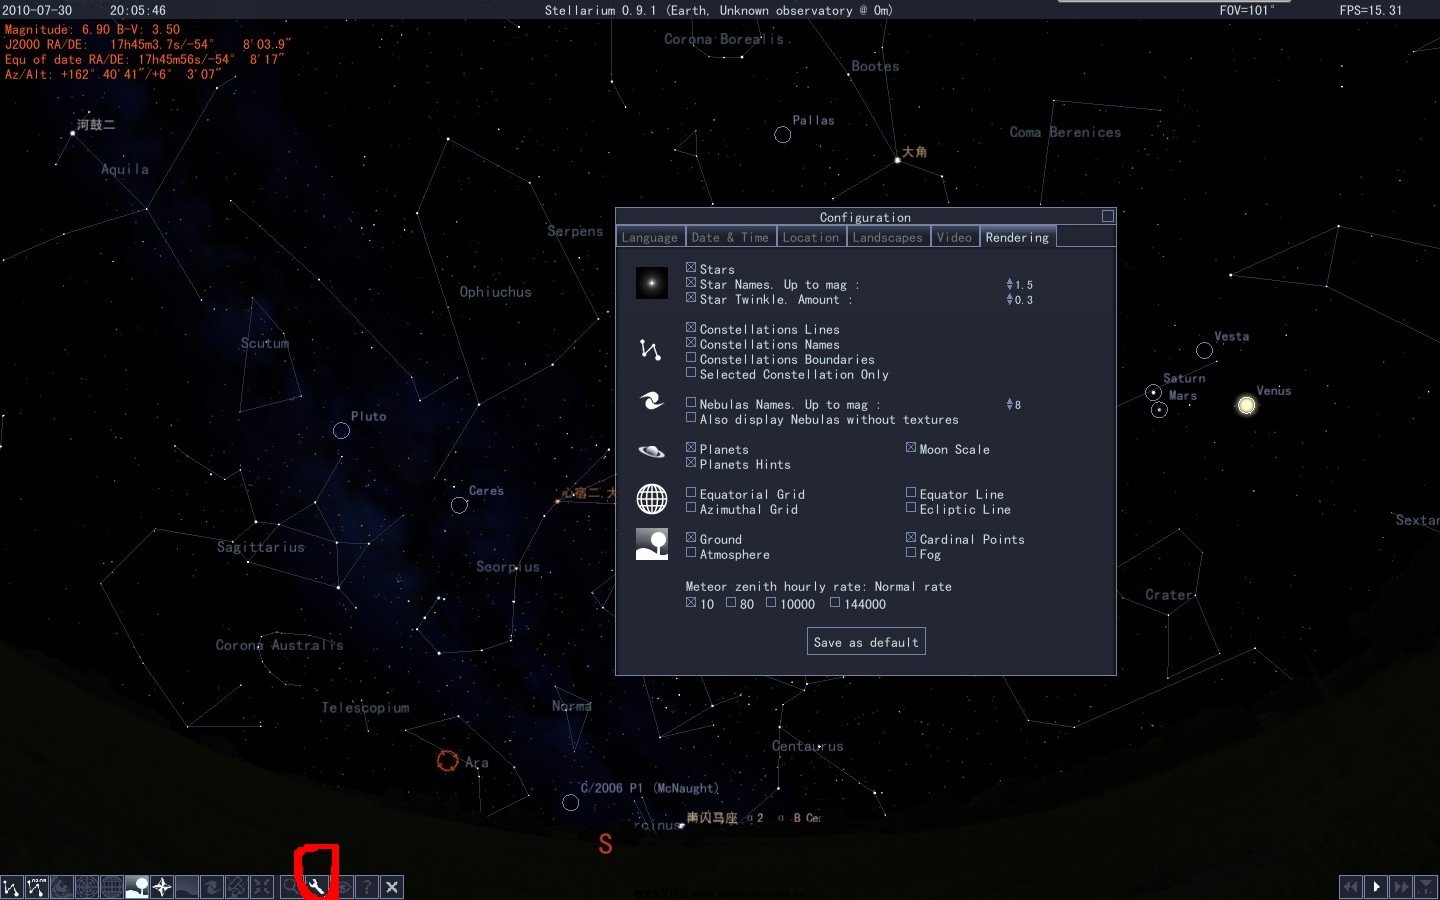The width and height of the screenshot is (1440, 900).
Task: Adjust Nebulas Names magnitude stepper 8
Action: click(1010, 404)
